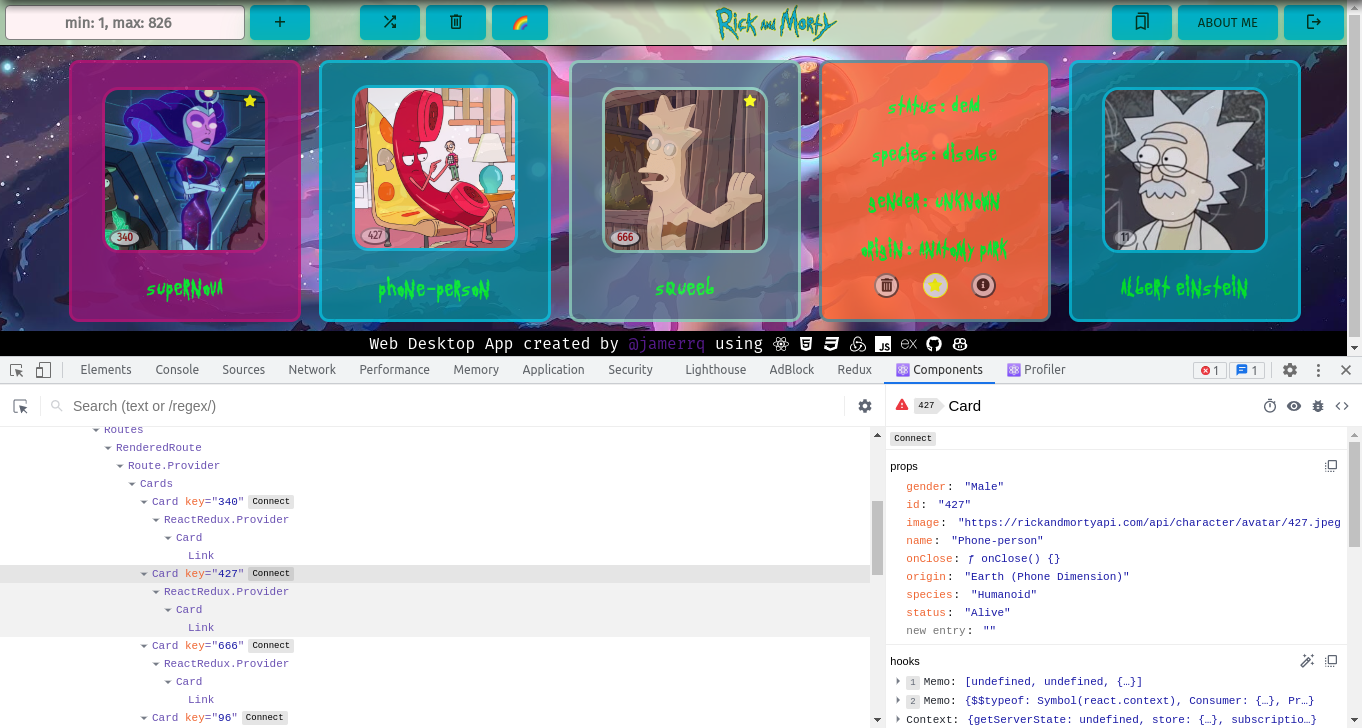This screenshot has height=728, width=1362.
Task: Toggle the device toolbar icon in DevTools
Action: point(43,370)
